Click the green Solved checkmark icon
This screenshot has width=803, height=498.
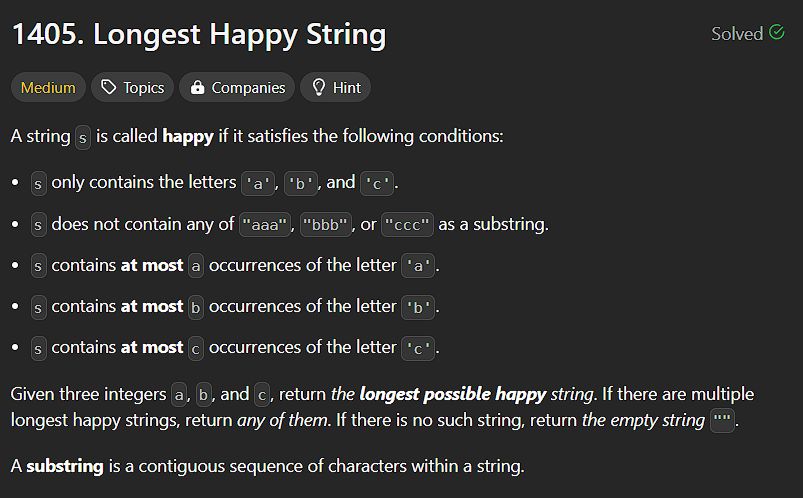(777, 32)
